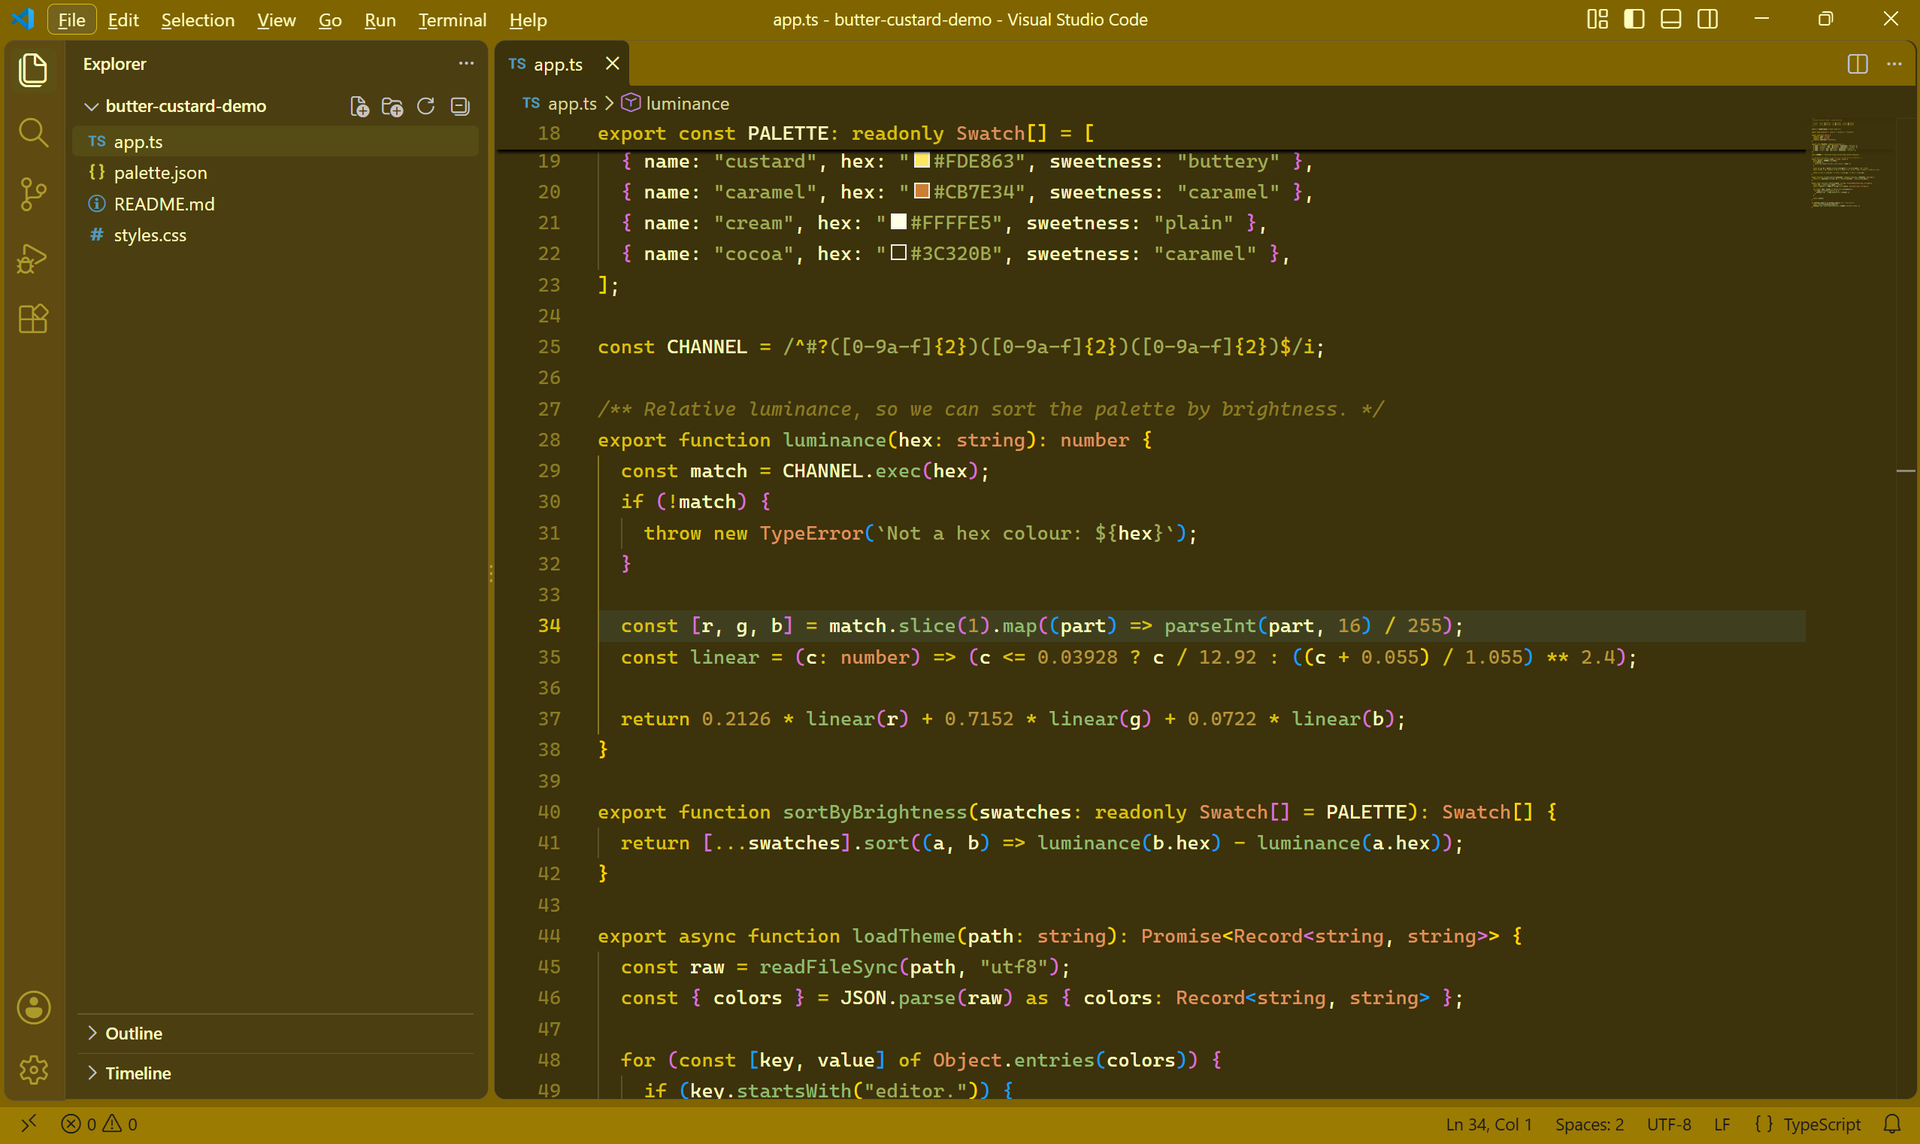
Task: Open Explorer views and more actions
Action: 466,63
